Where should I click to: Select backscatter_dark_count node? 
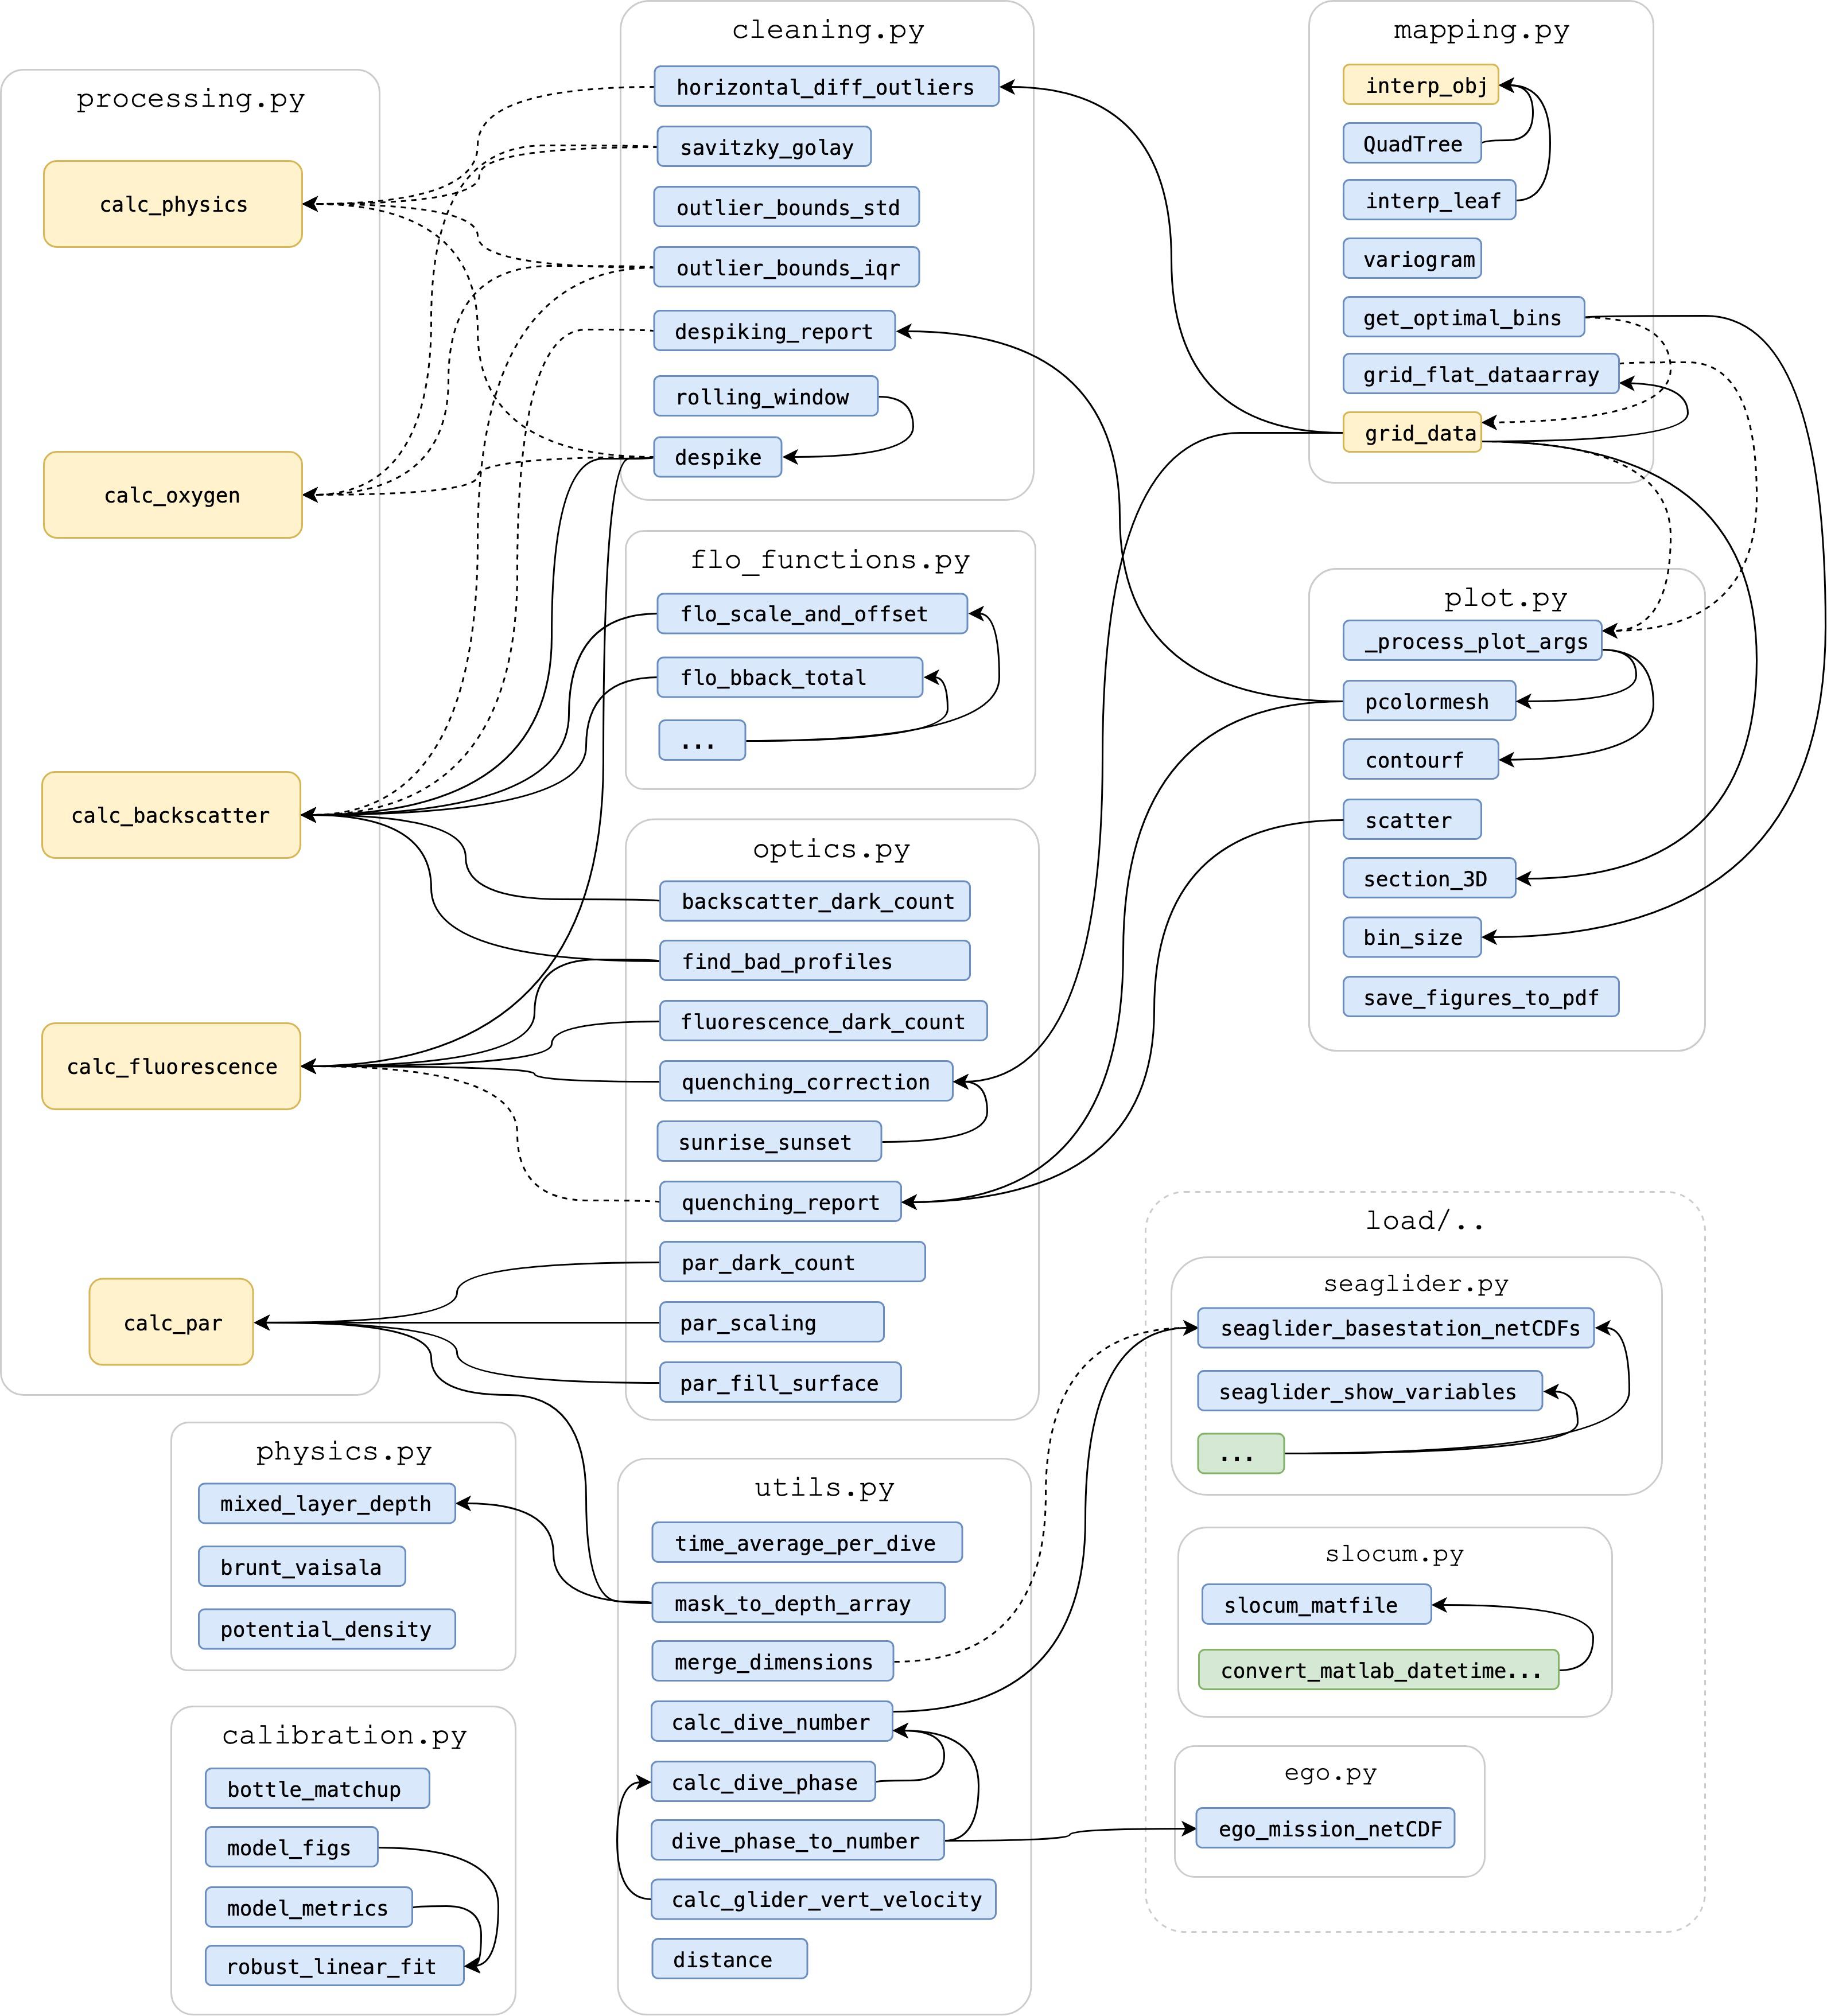(815, 901)
